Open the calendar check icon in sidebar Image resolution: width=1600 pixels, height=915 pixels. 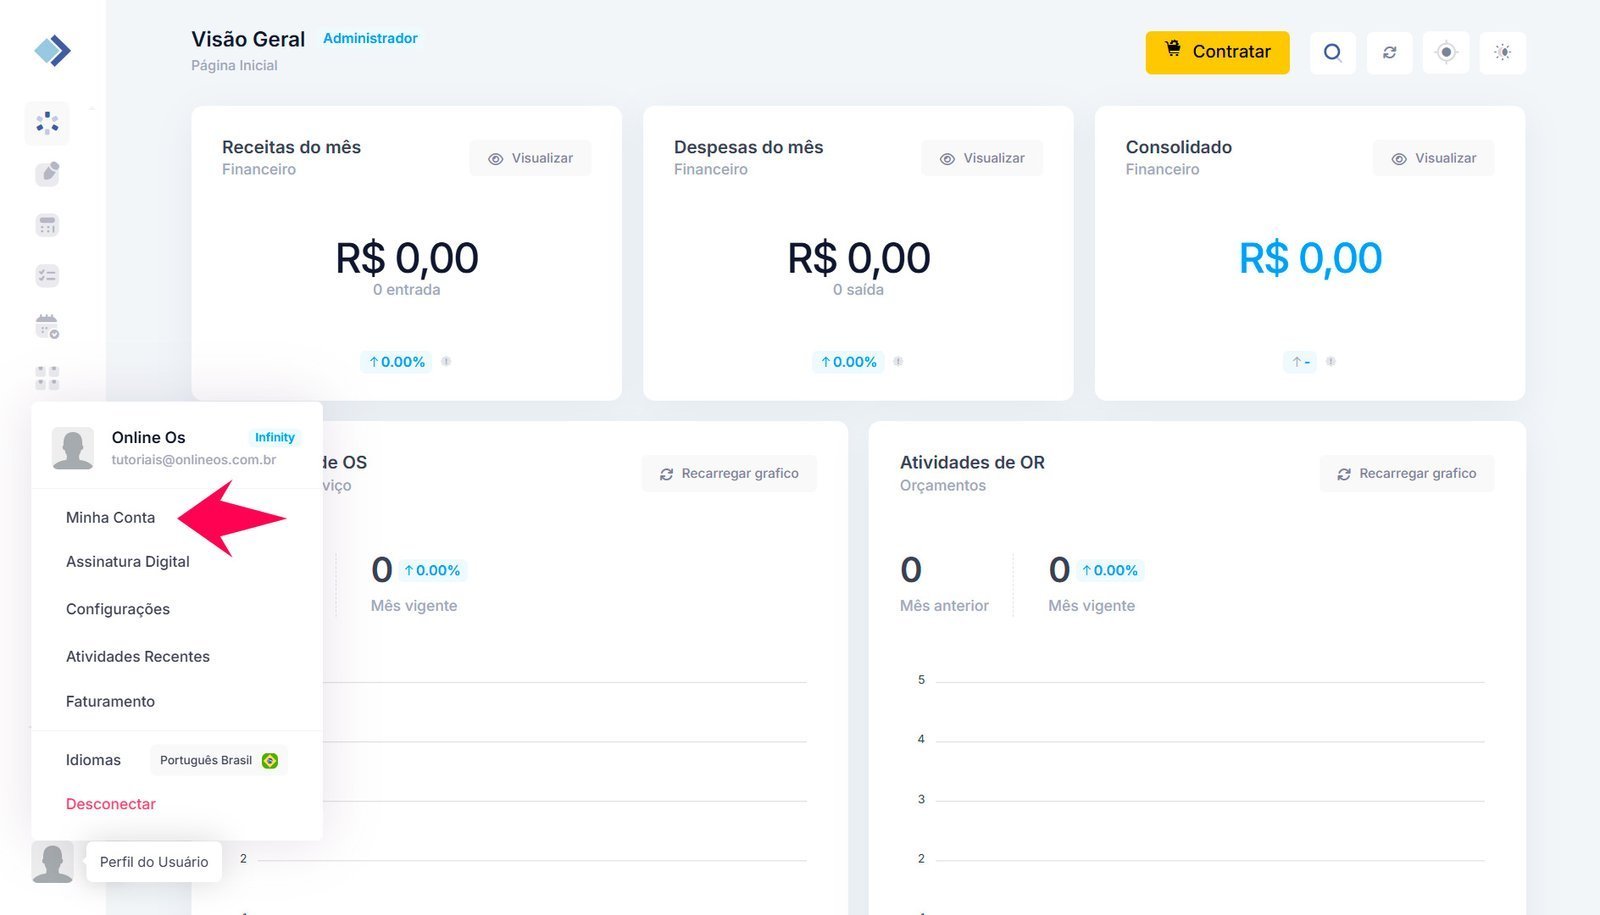coord(47,327)
